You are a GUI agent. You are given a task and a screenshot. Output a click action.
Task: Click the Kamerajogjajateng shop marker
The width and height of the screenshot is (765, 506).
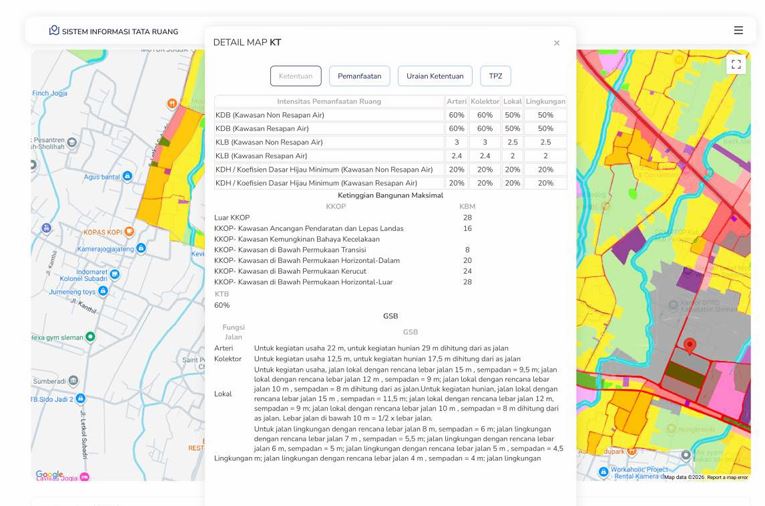[141, 248]
